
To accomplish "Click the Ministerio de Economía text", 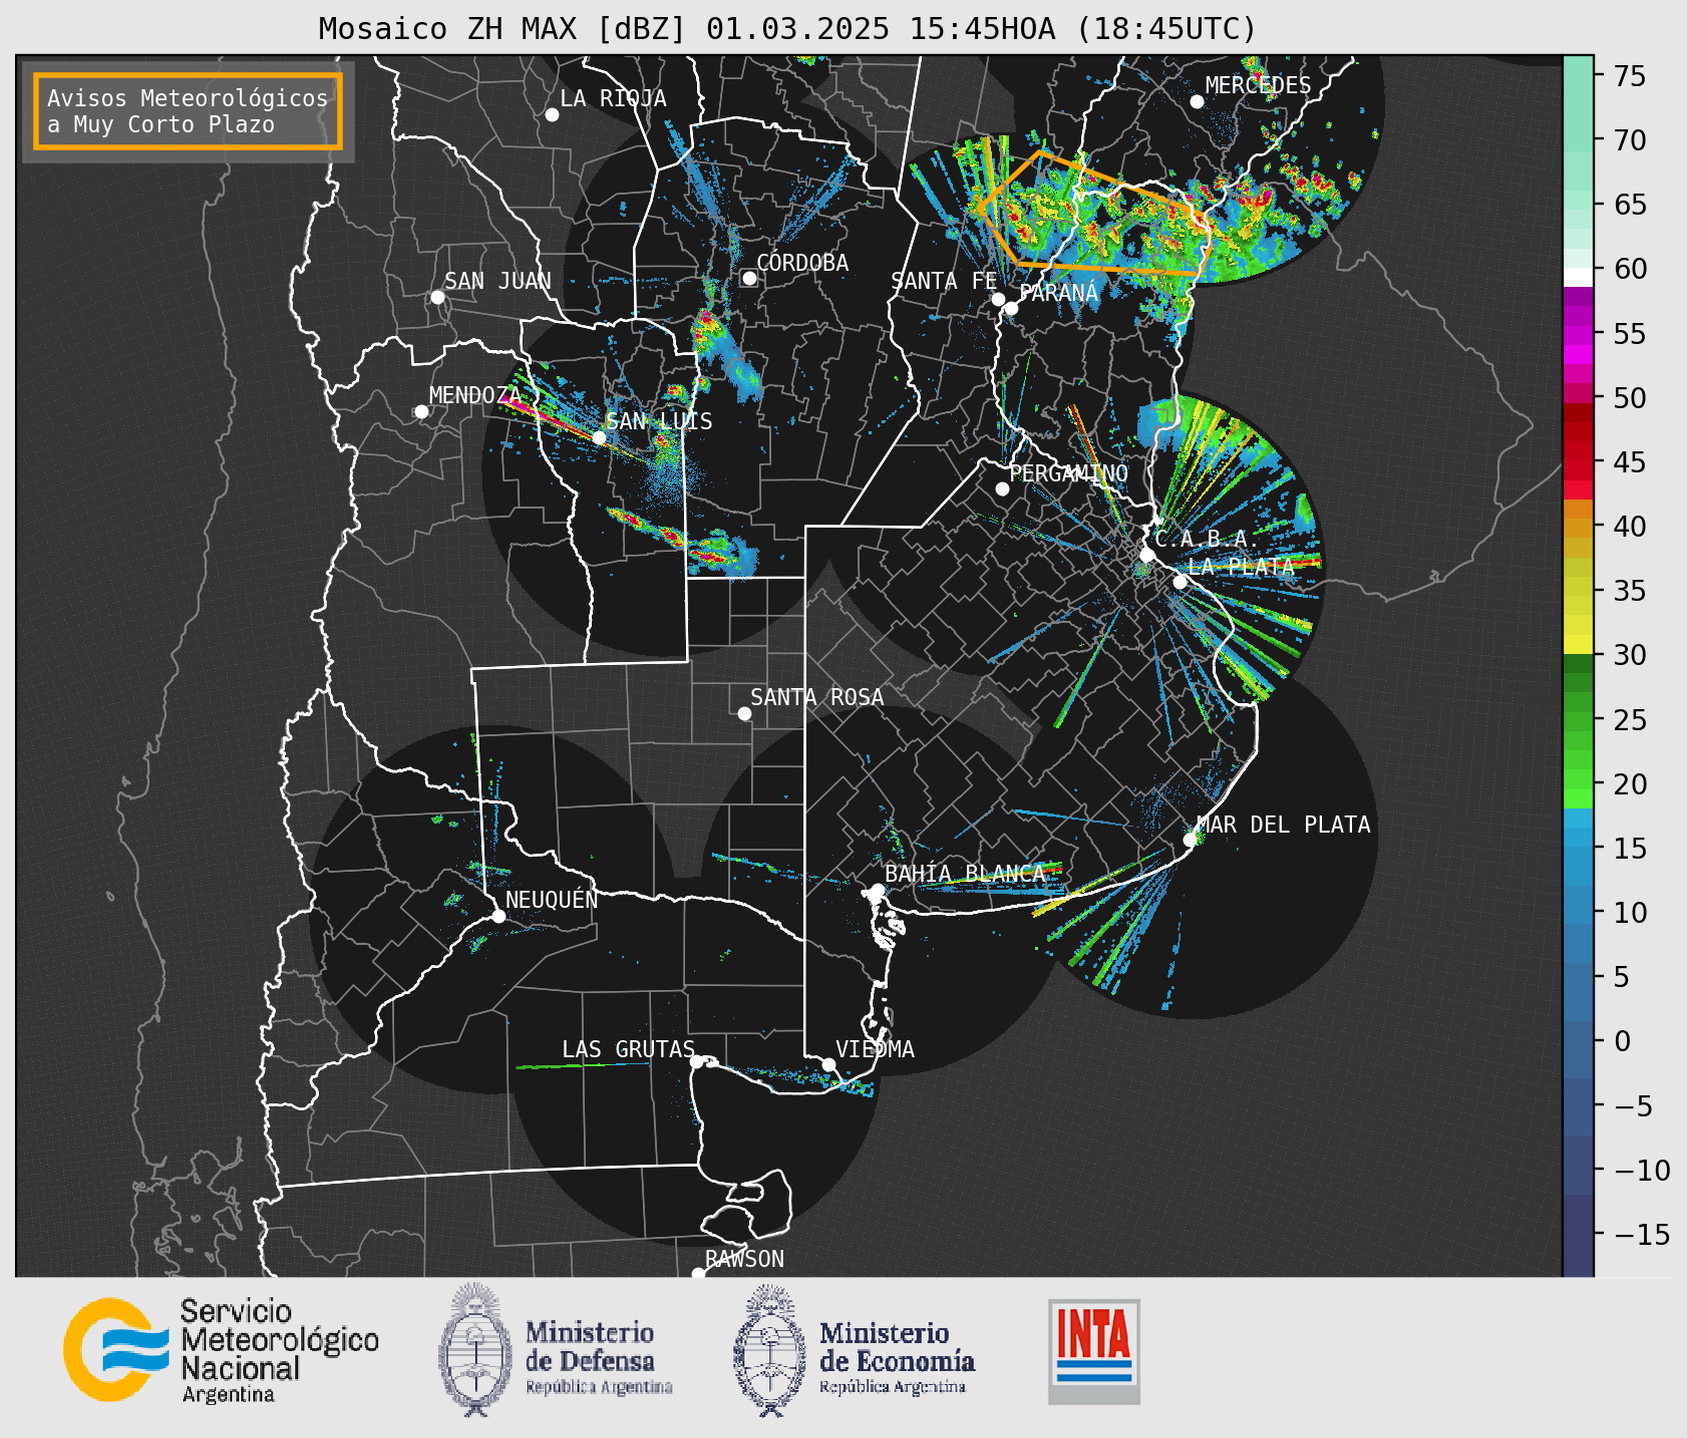I will click(x=897, y=1347).
